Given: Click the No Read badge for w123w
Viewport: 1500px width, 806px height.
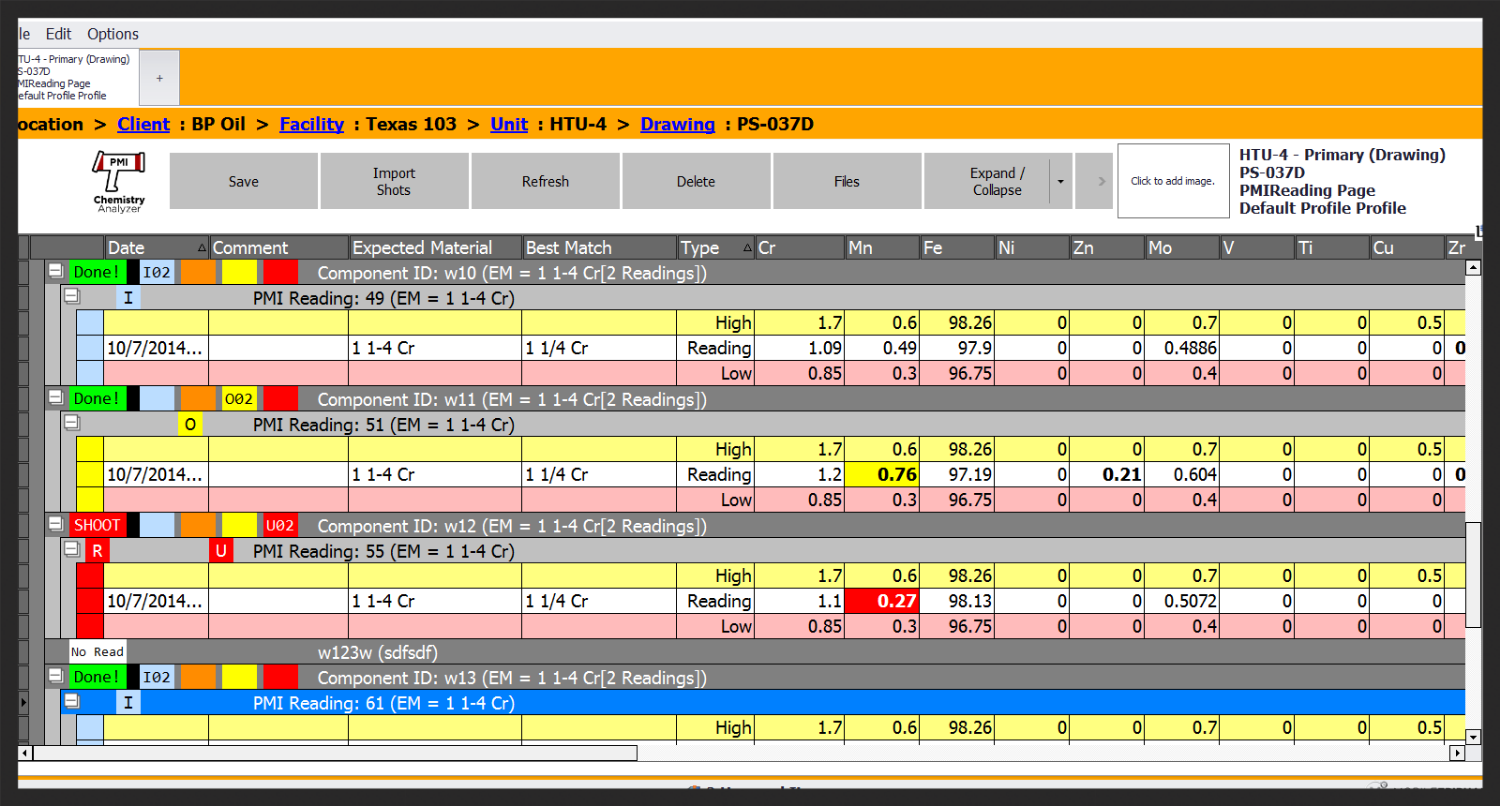Looking at the screenshot, I should click(x=97, y=652).
